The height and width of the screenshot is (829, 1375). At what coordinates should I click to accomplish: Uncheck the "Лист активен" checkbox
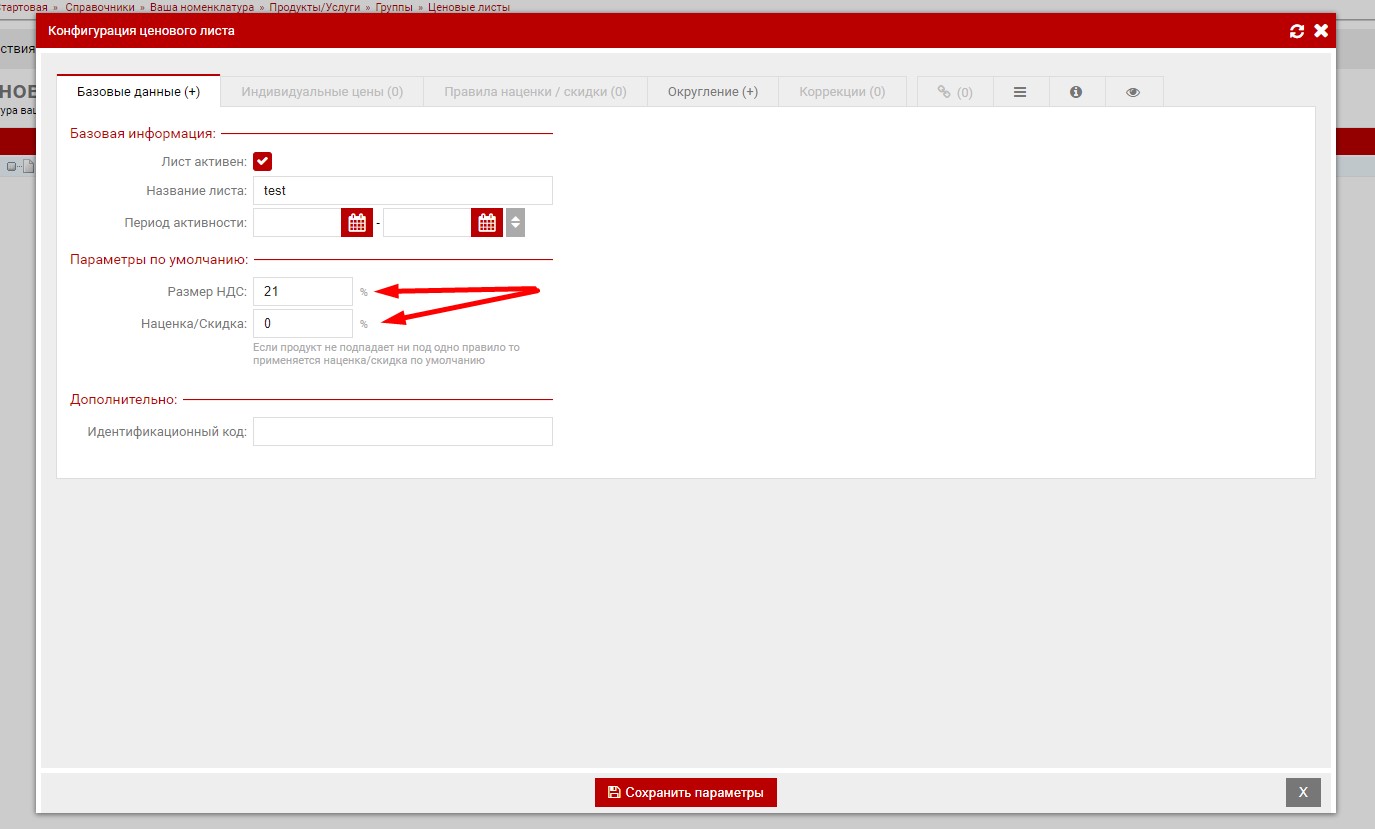[263, 161]
